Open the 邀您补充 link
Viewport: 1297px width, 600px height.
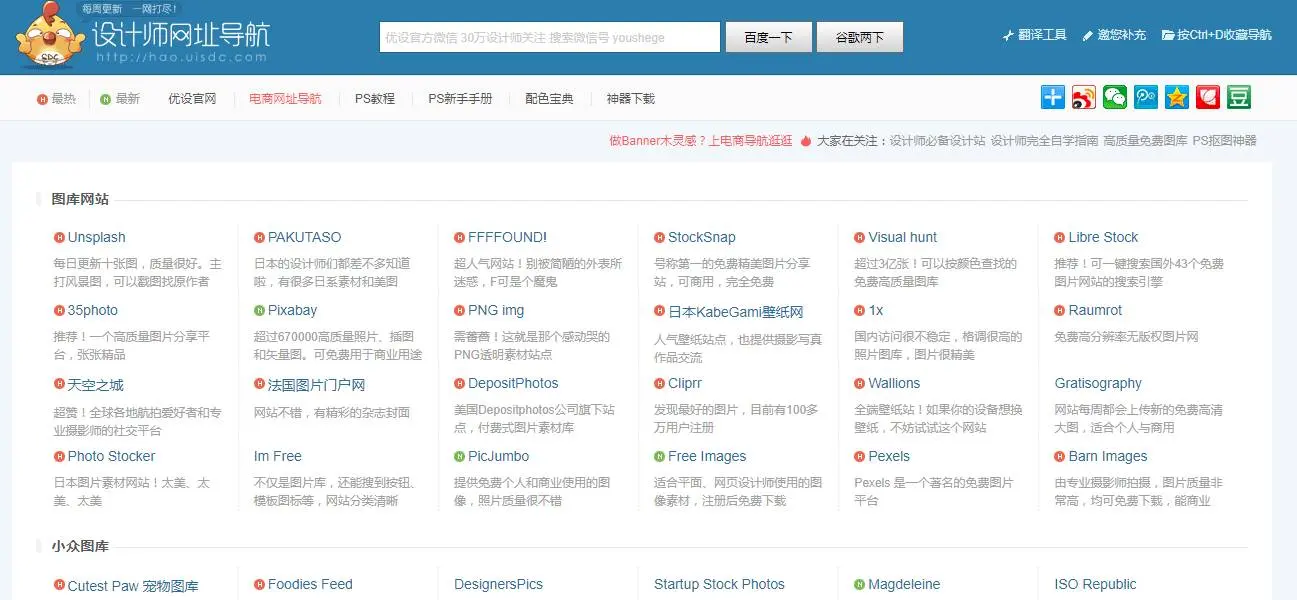pyautogui.click(x=1122, y=35)
